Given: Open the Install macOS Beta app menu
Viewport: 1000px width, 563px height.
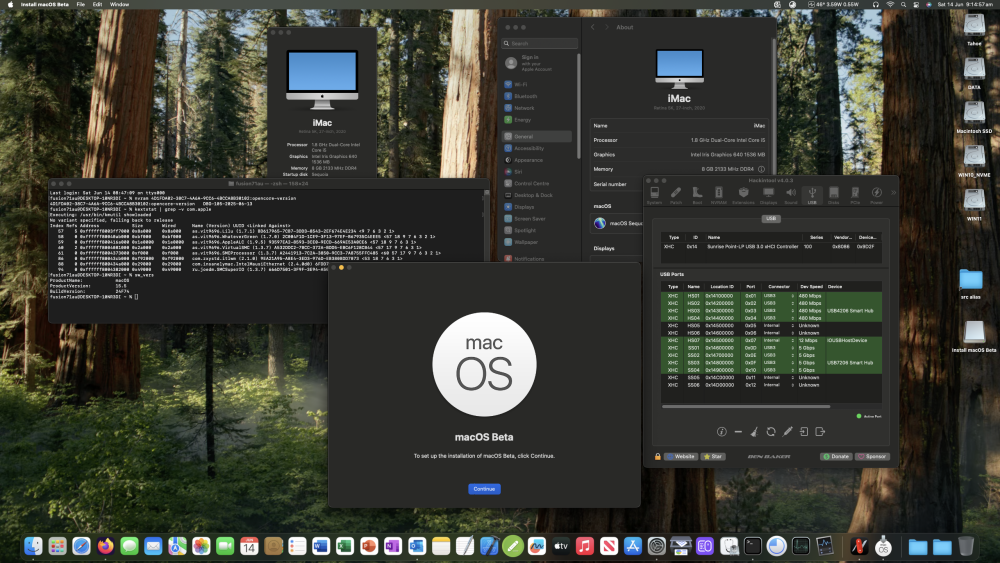Looking at the screenshot, I should pos(45,4).
